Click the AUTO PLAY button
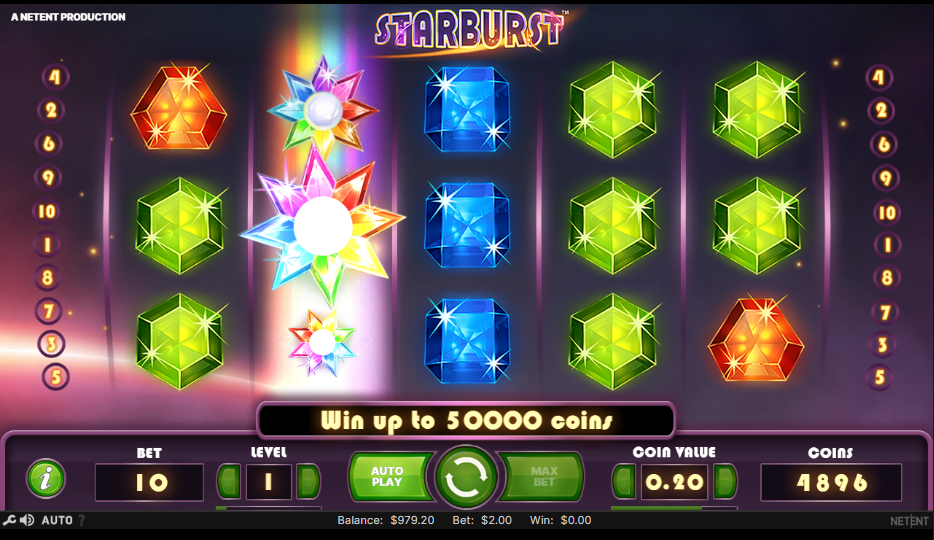 (390, 476)
